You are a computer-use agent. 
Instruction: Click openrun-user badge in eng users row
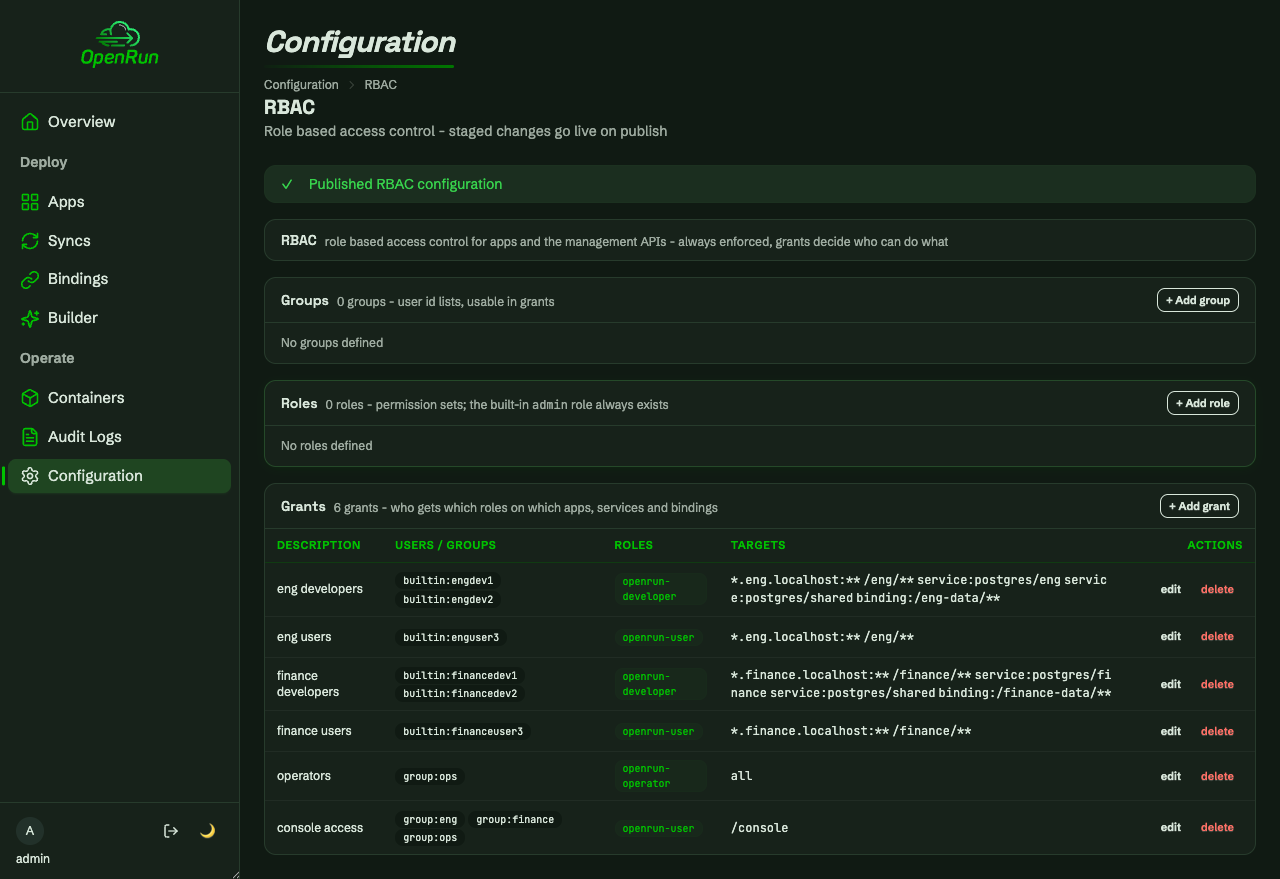pos(658,637)
